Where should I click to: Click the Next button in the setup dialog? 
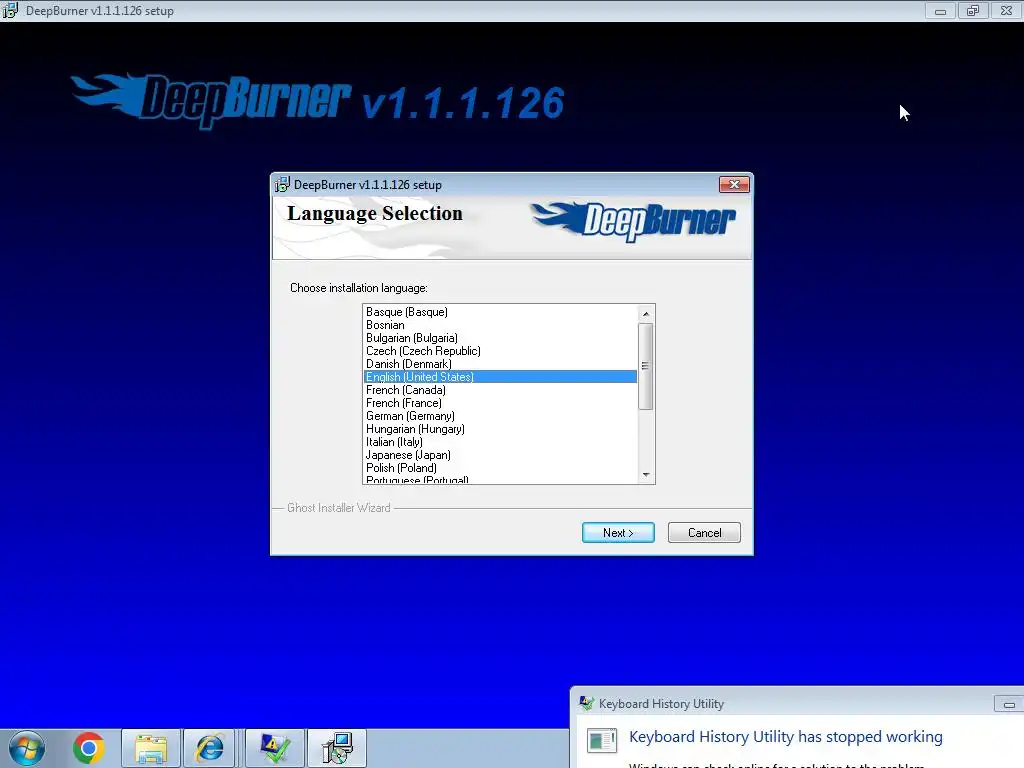click(x=618, y=532)
